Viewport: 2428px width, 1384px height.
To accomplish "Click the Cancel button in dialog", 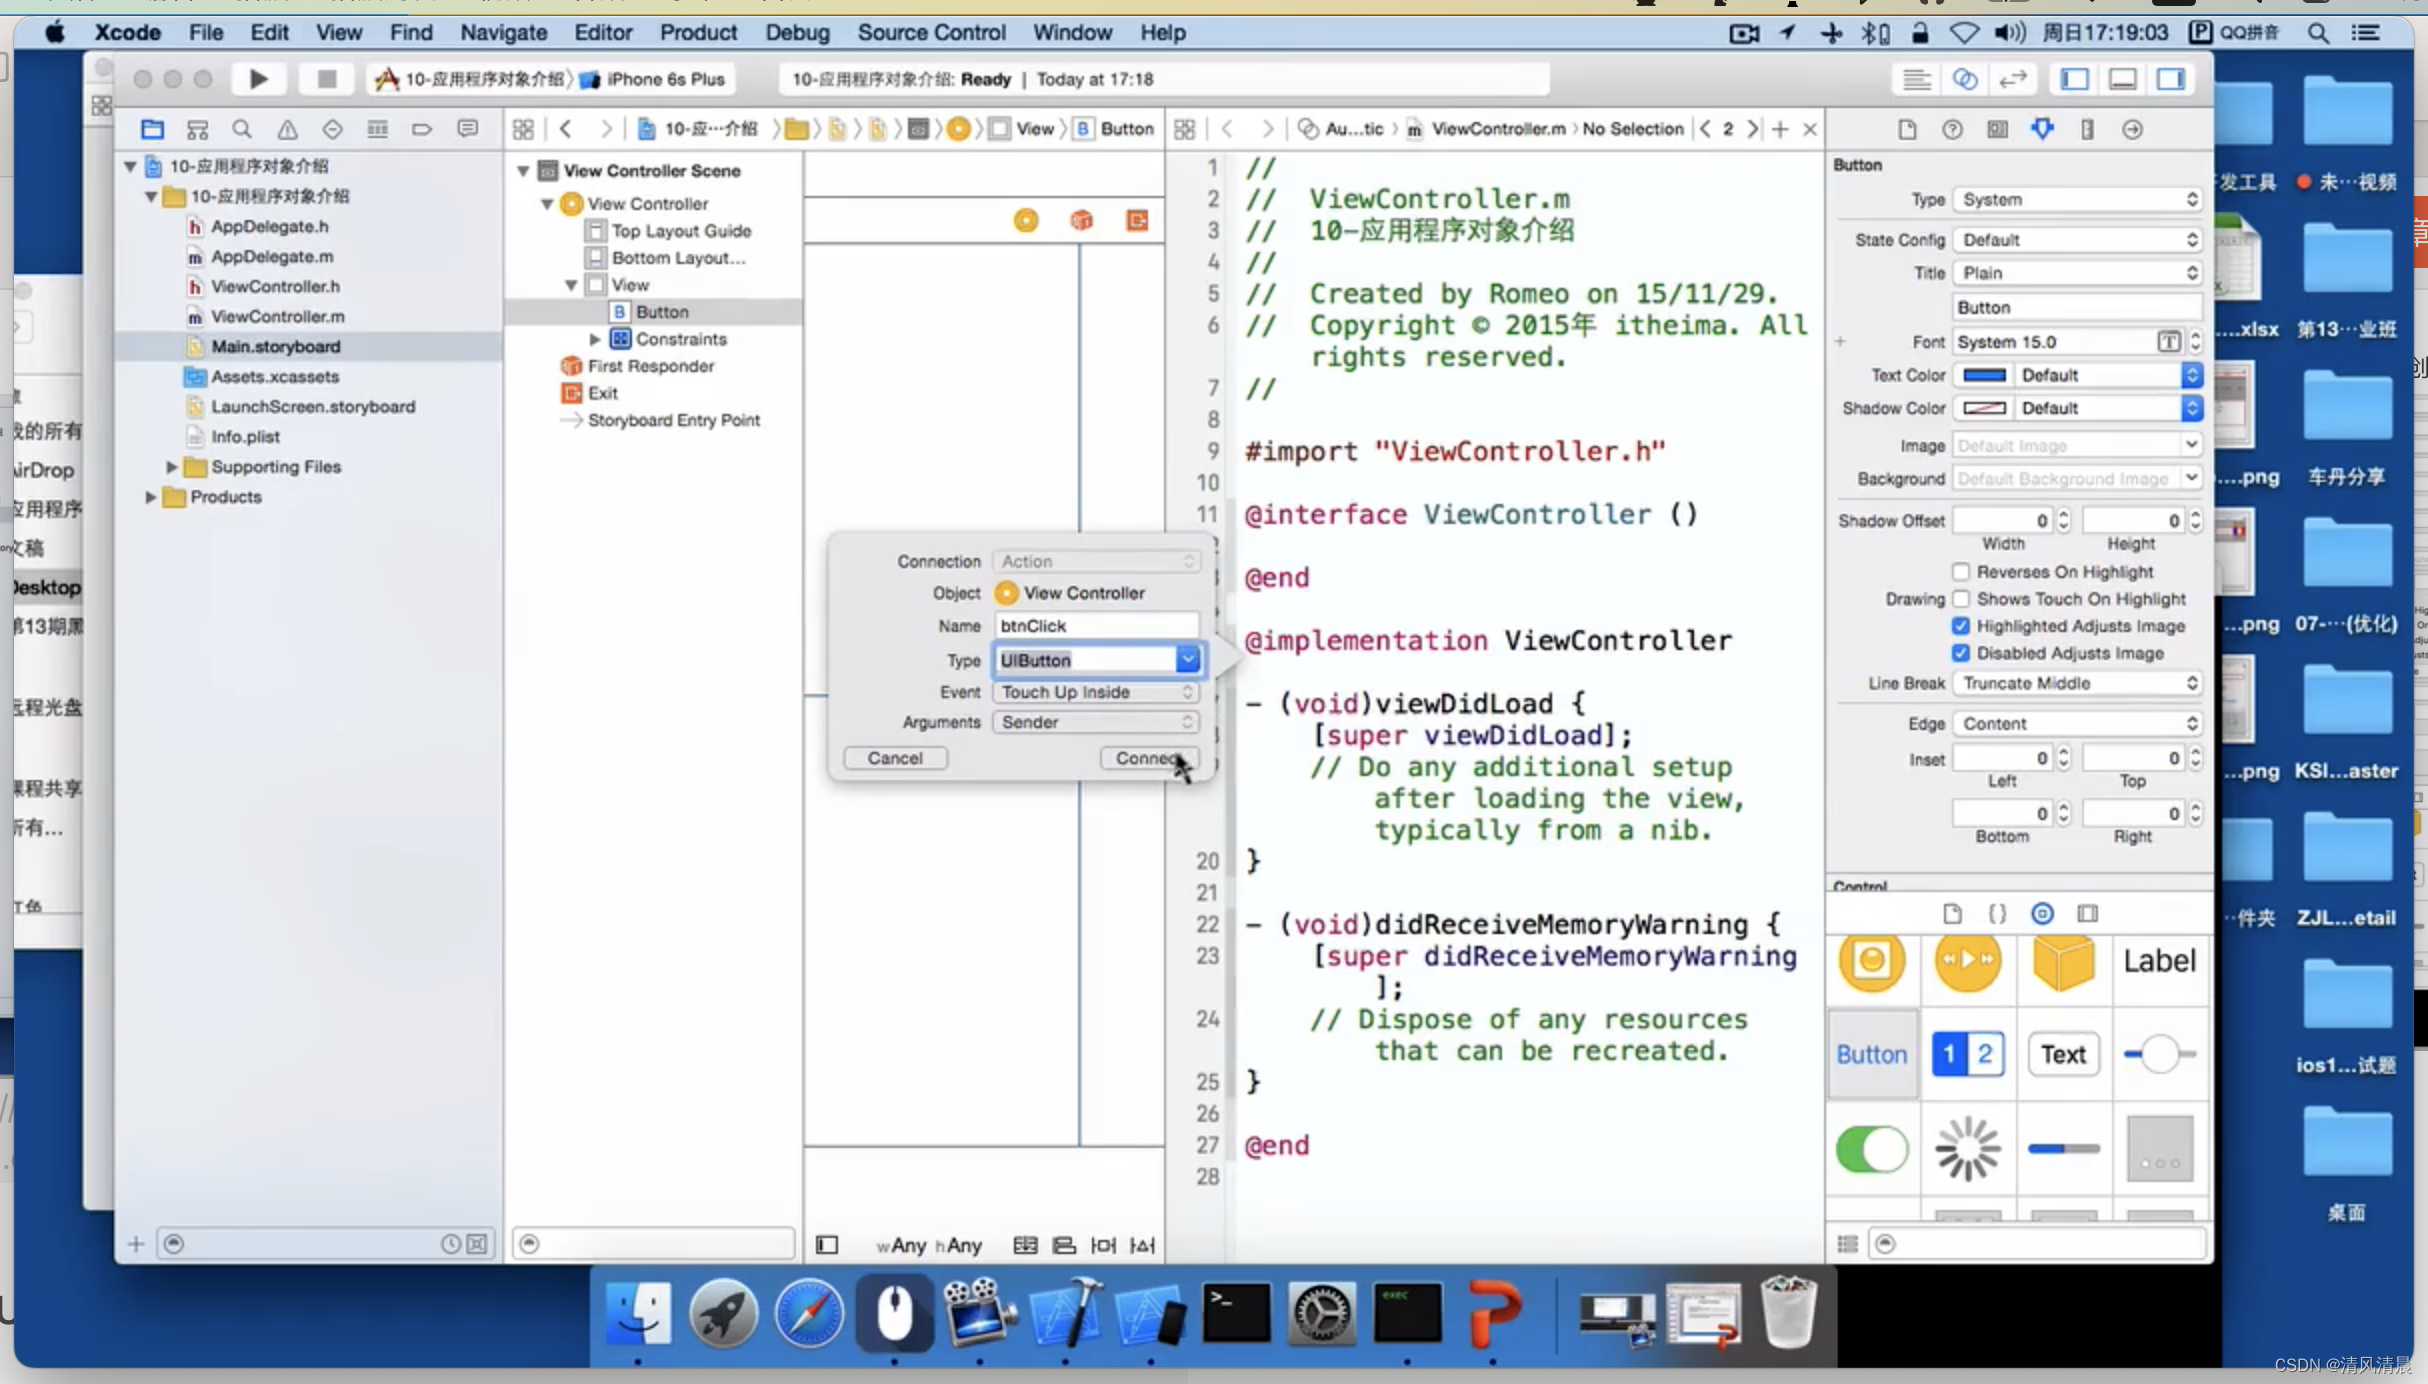I will click(895, 757).
